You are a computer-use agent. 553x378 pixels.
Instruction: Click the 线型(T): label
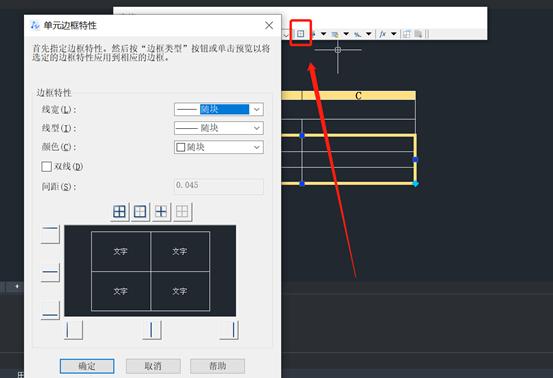pos(59,128)
